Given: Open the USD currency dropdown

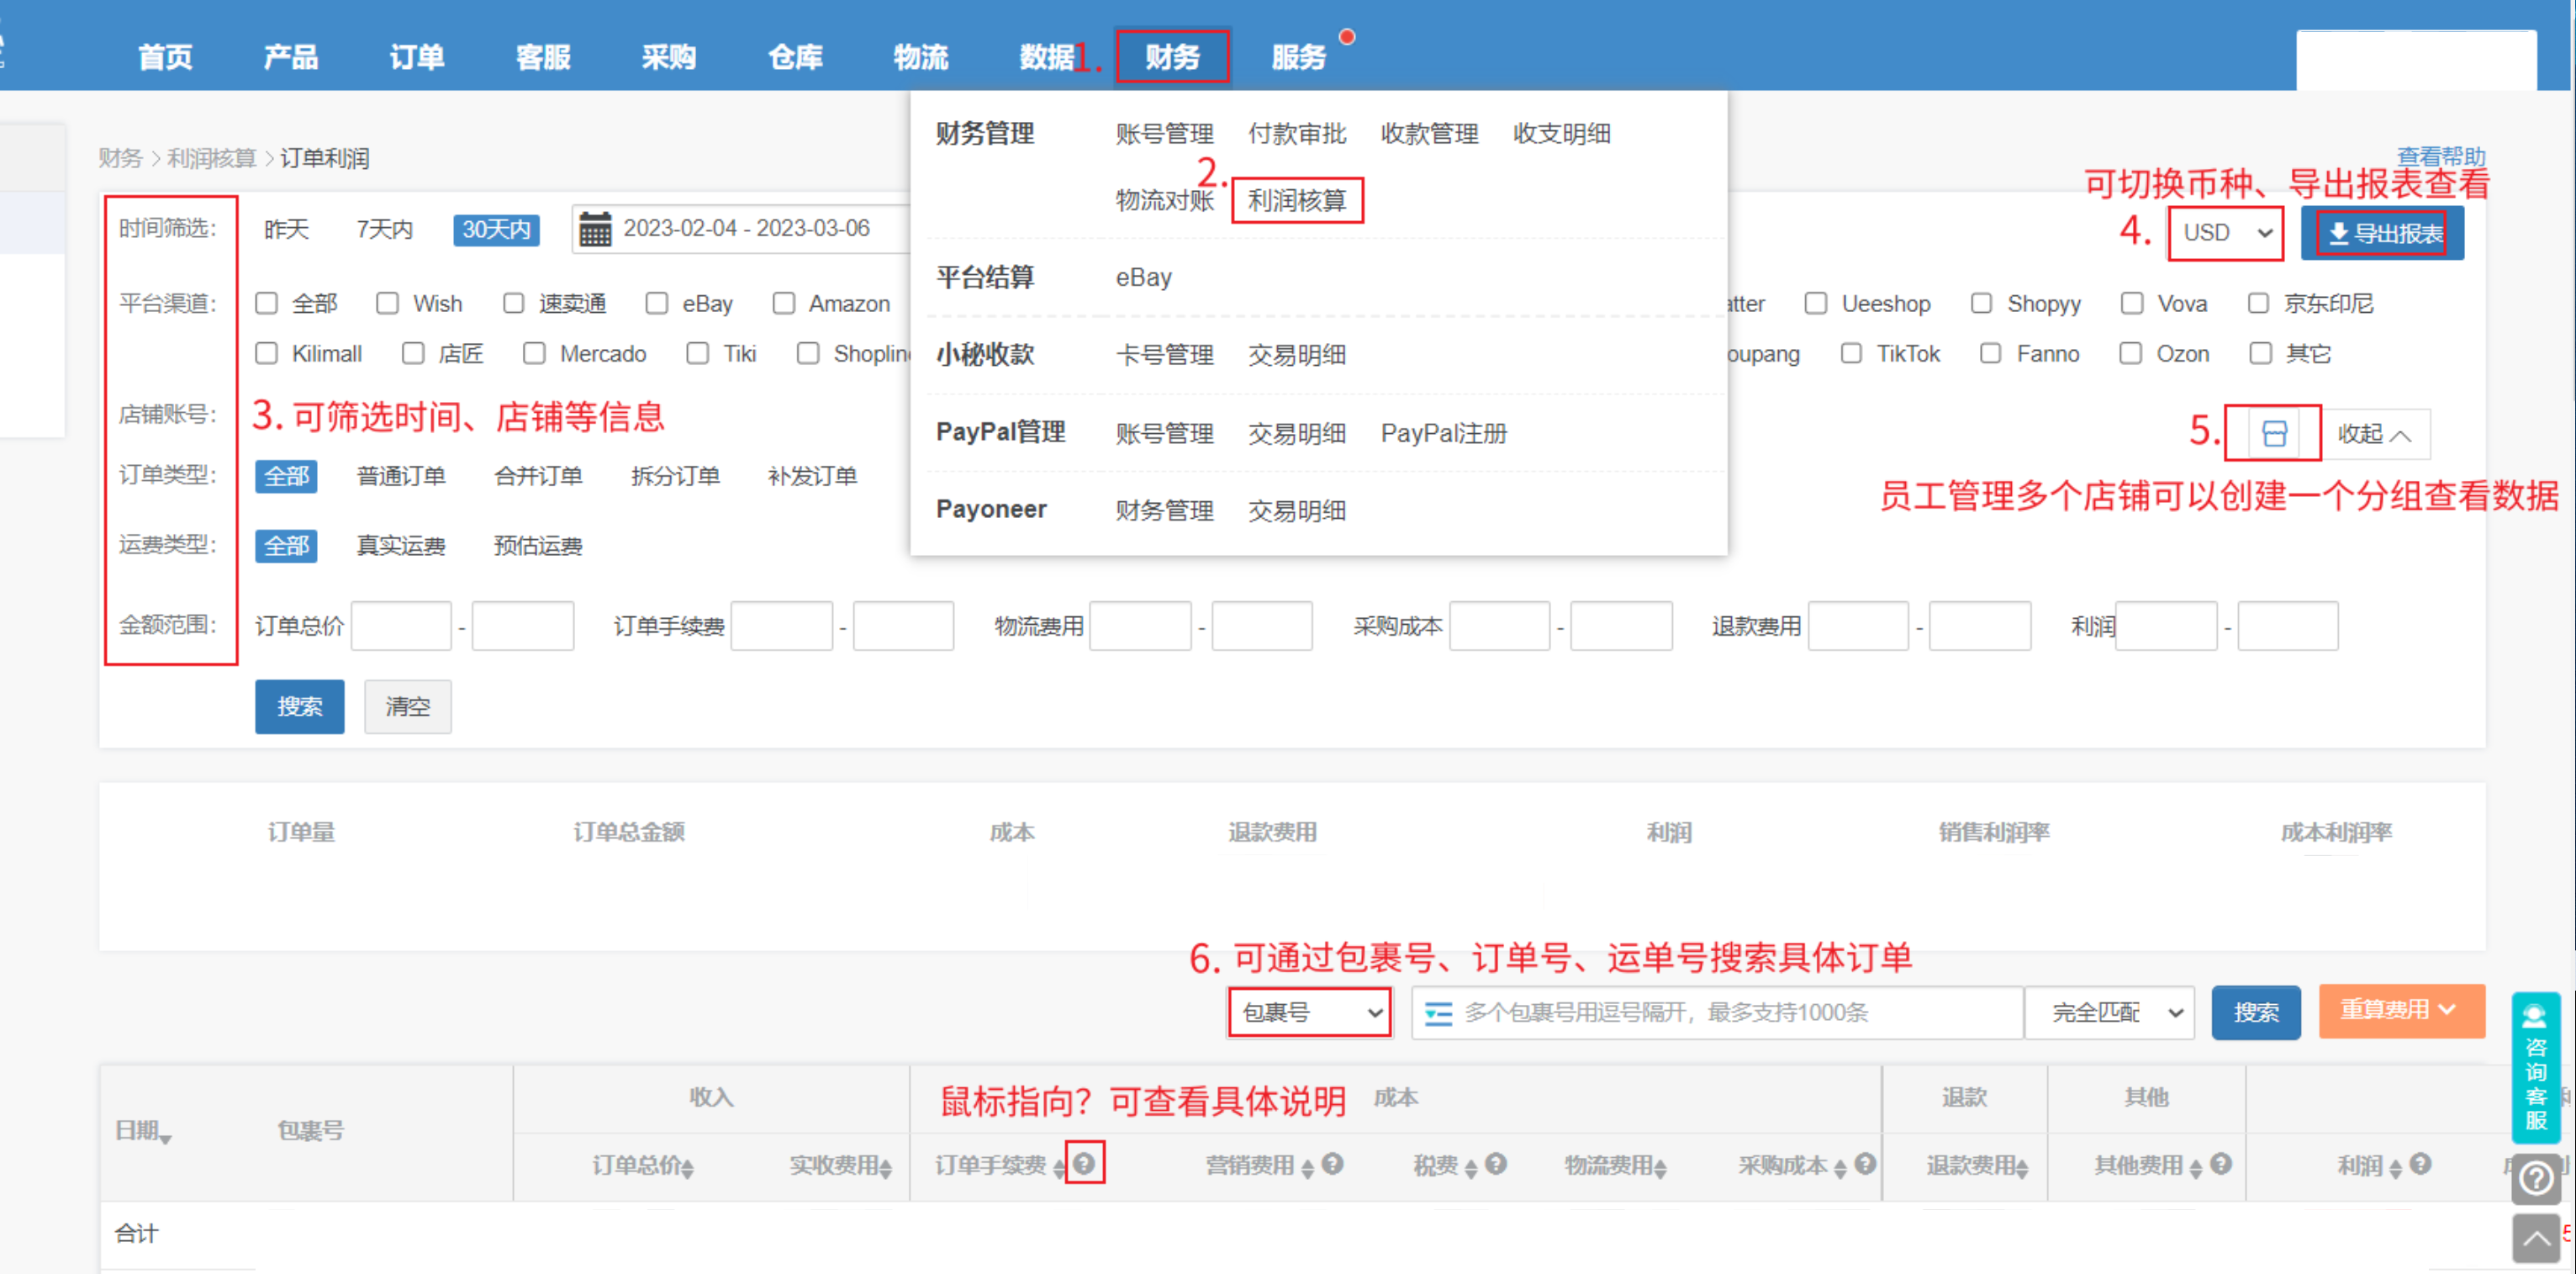Looking at the screenshot, I should pyautogui.click(x=2225, y=233).
